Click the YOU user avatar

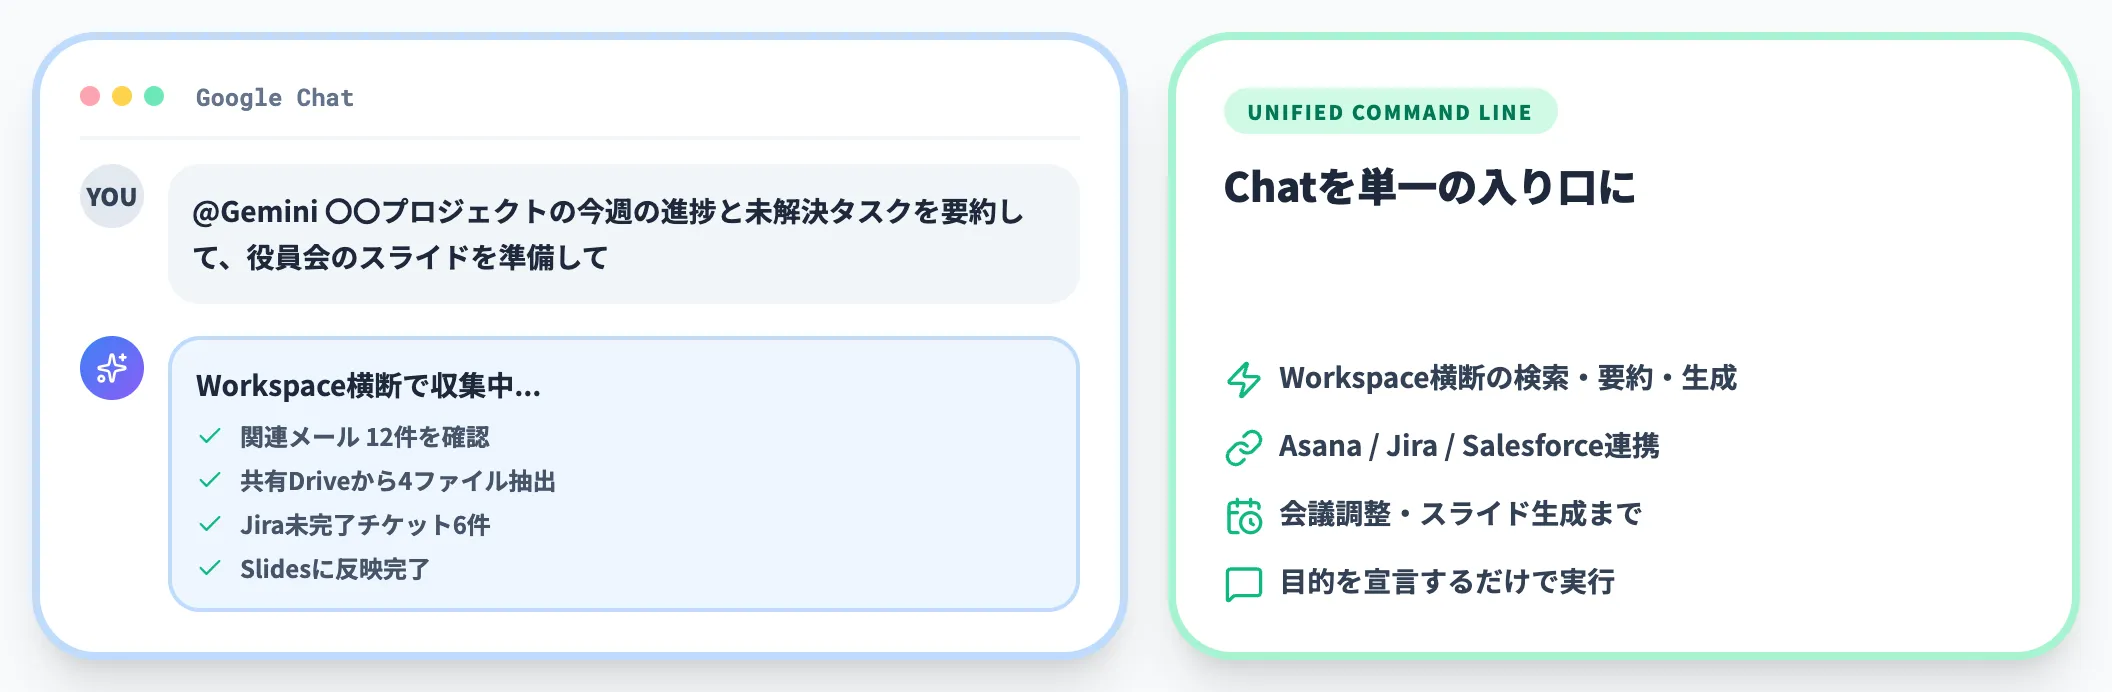point(112,197)
